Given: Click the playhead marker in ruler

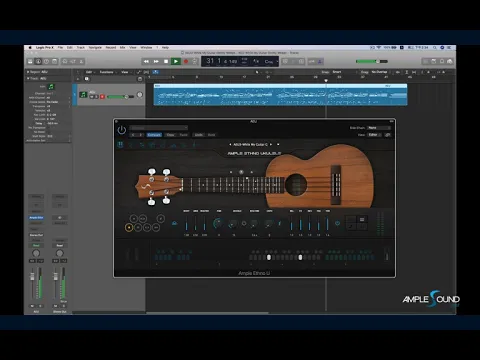Looking at the screenshot, I should tap(326, 80).
